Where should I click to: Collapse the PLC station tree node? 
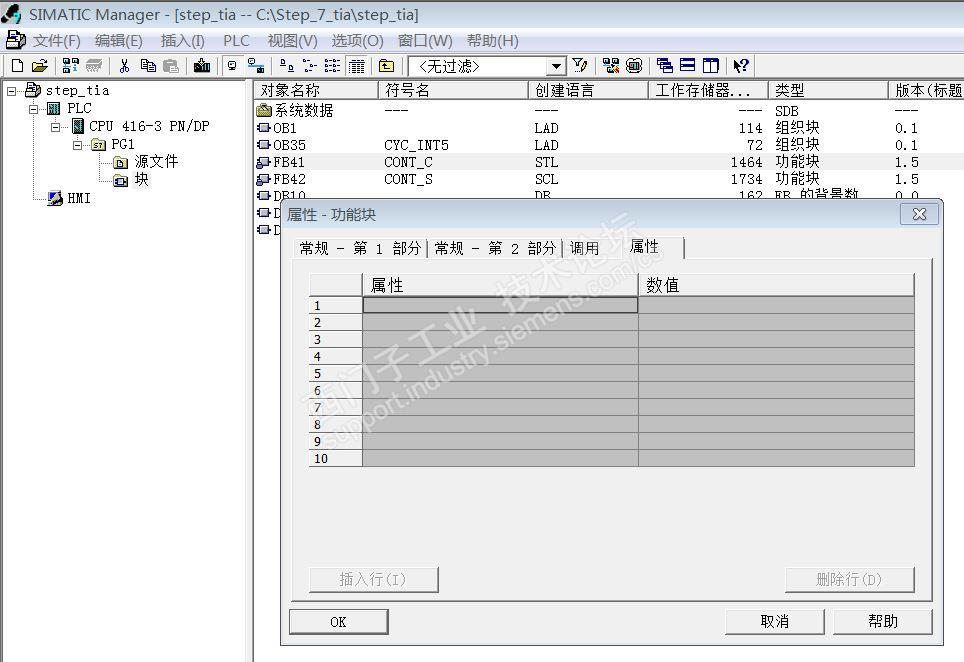pos(33,109)
